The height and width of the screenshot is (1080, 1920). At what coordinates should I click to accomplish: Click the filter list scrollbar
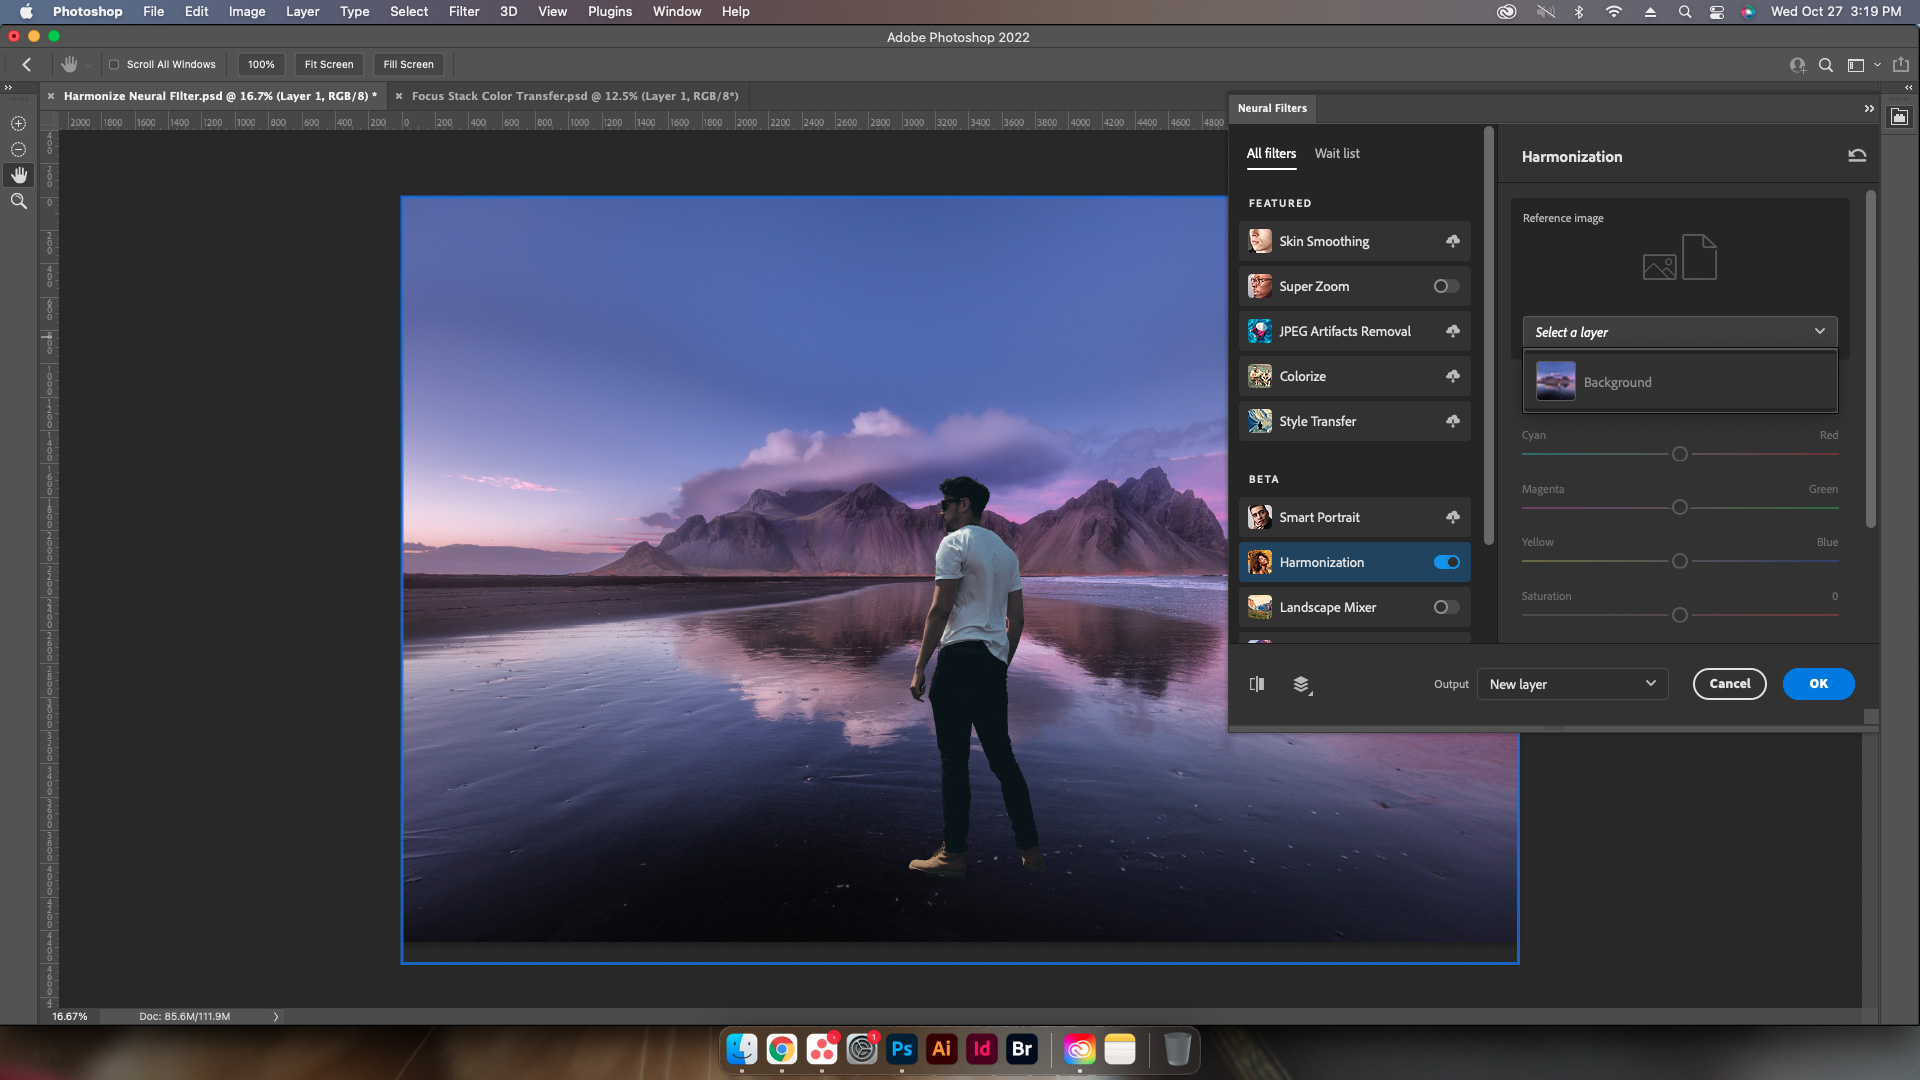pyautogui.click(x=1488, y=336)
